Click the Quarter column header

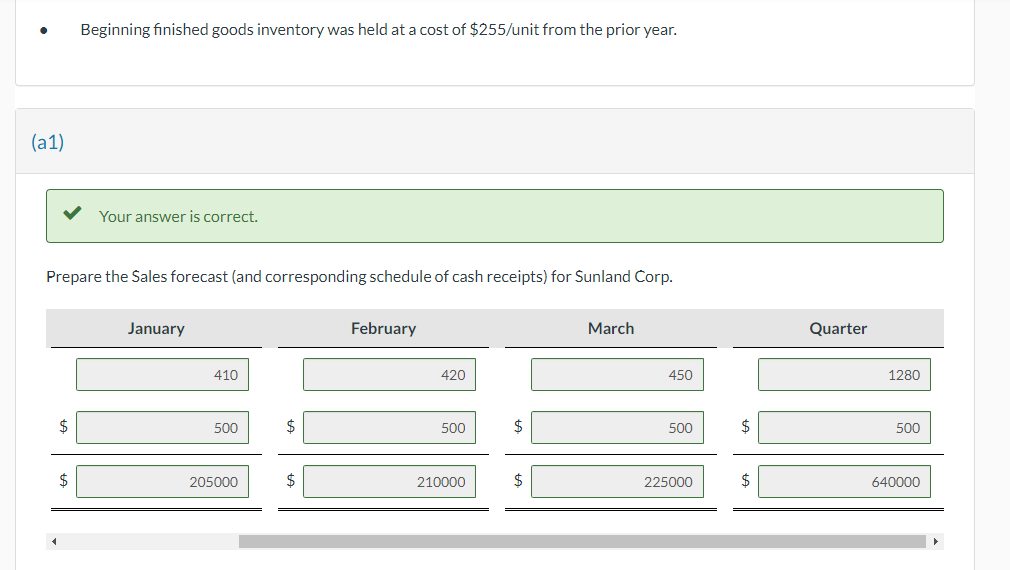838,328
